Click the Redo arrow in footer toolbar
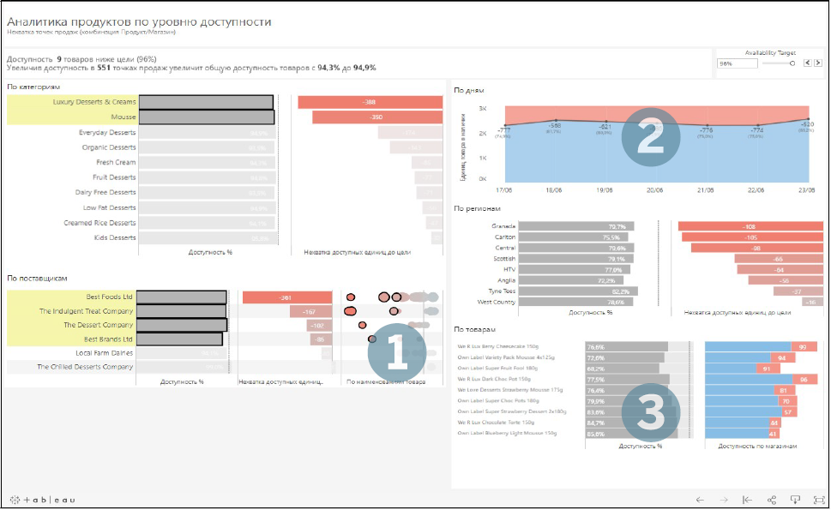Image resolution: width=831 pixels, height=510 pixels. point(724,499)
